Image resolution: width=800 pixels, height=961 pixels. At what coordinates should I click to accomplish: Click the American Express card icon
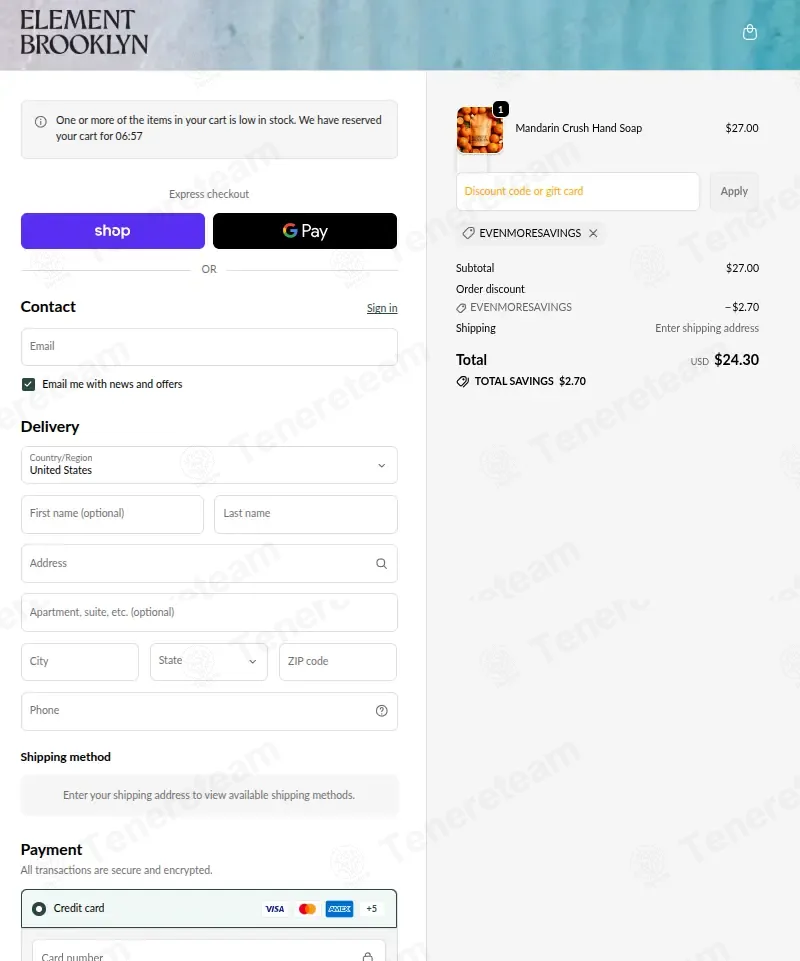339,909
